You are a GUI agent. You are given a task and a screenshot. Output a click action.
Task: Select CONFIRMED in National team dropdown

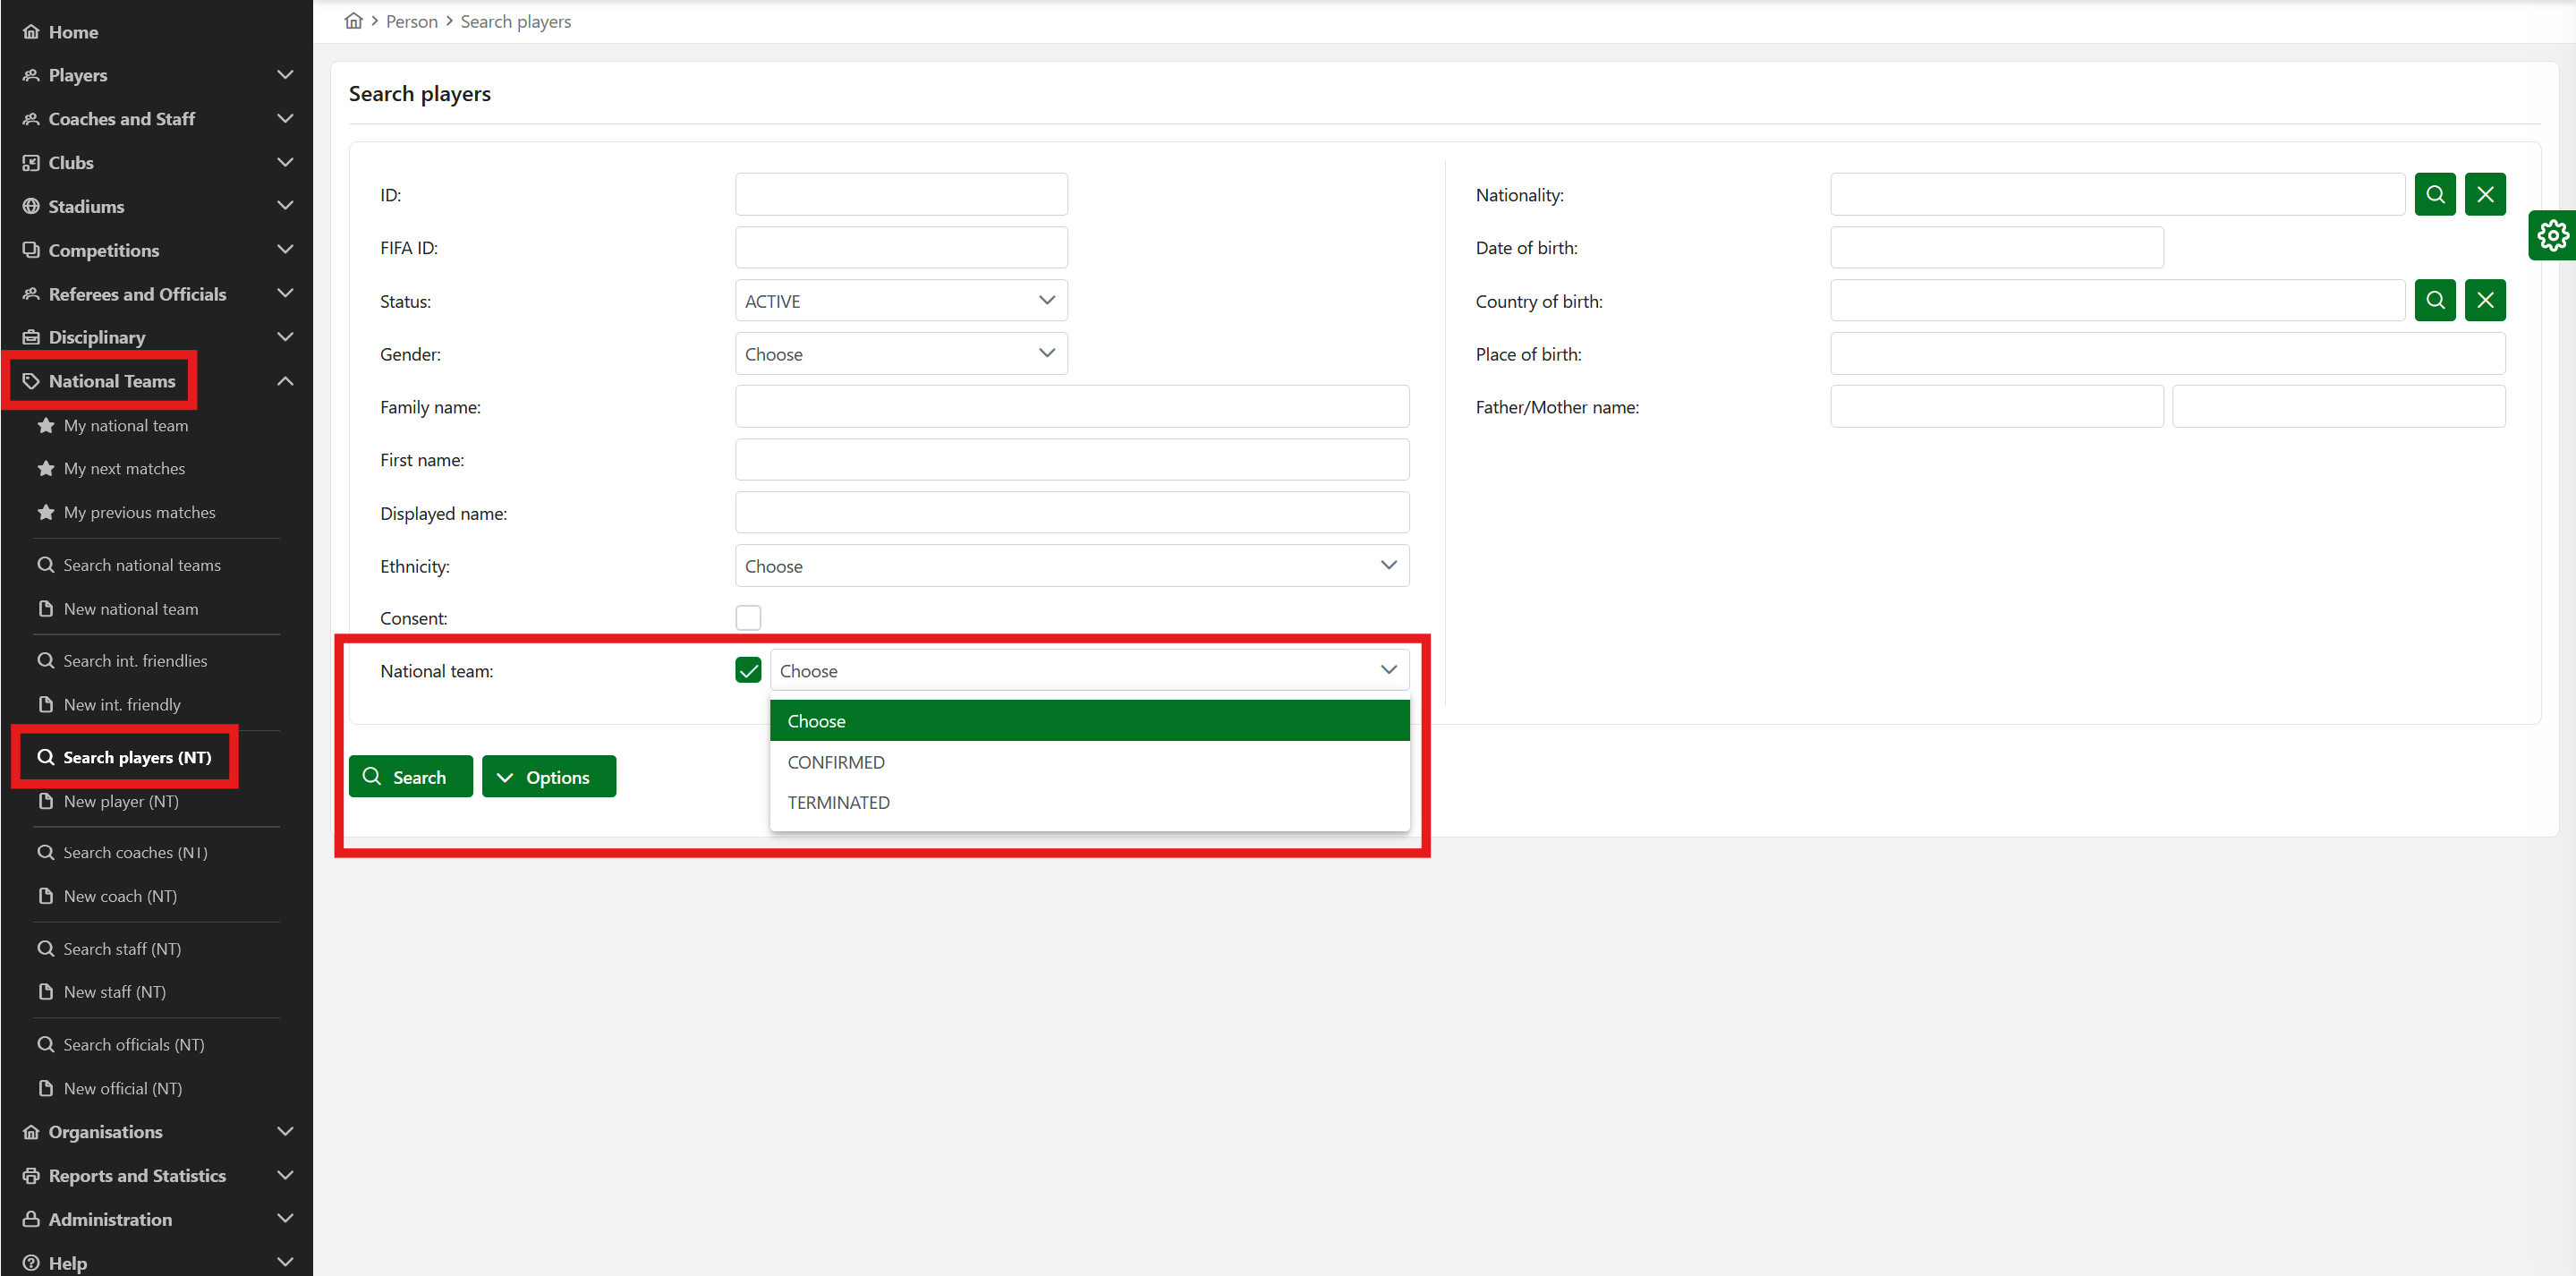[x=836, y=762]
